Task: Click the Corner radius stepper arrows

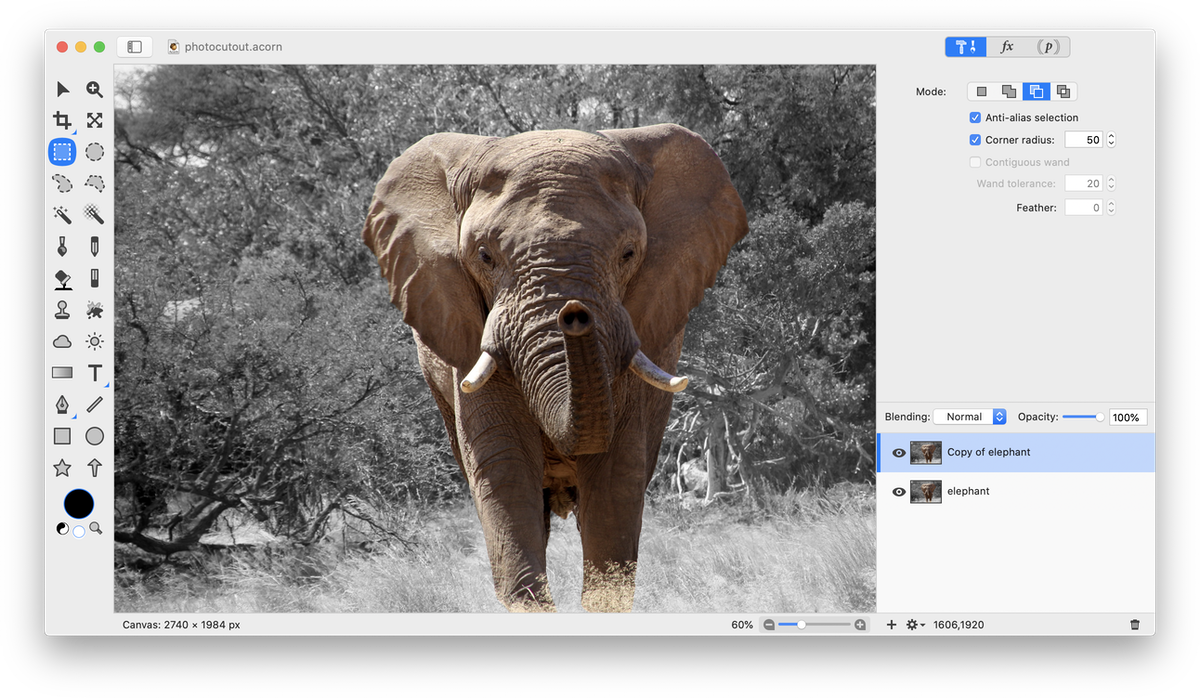Action: tap(1111, 140)
